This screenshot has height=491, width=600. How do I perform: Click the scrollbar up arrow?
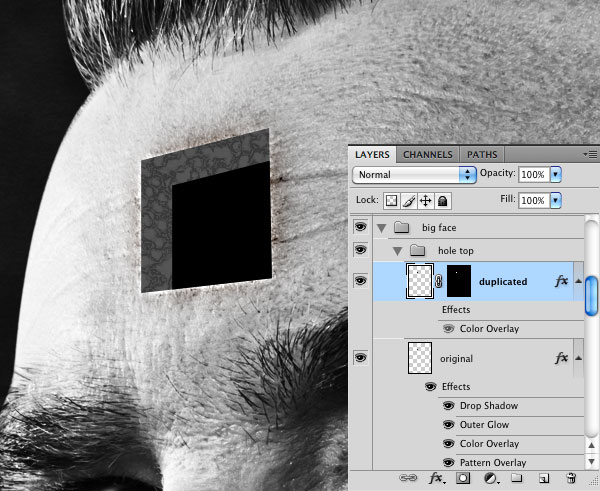pos(592,445)
